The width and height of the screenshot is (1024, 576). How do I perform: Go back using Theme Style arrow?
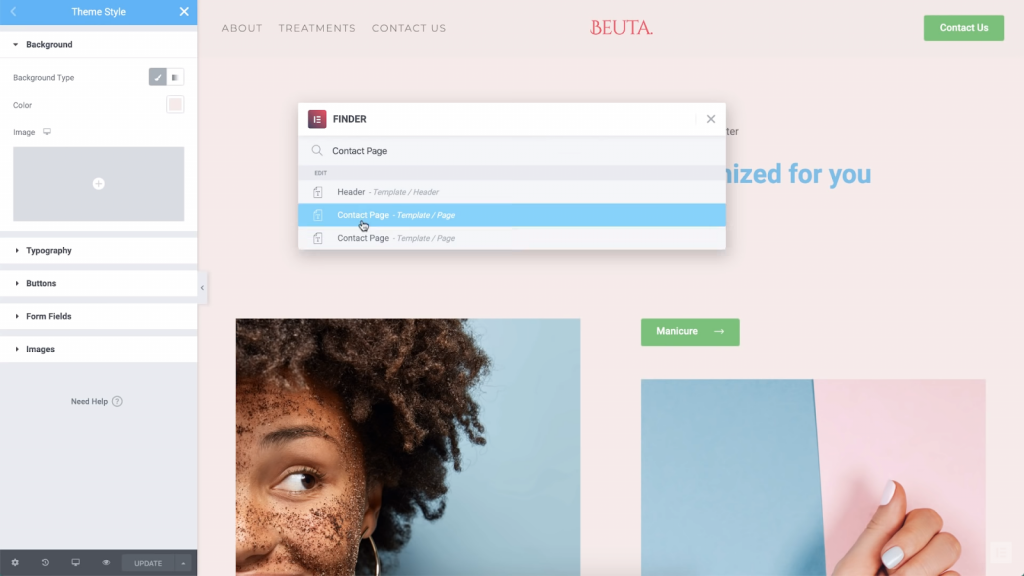13,12
